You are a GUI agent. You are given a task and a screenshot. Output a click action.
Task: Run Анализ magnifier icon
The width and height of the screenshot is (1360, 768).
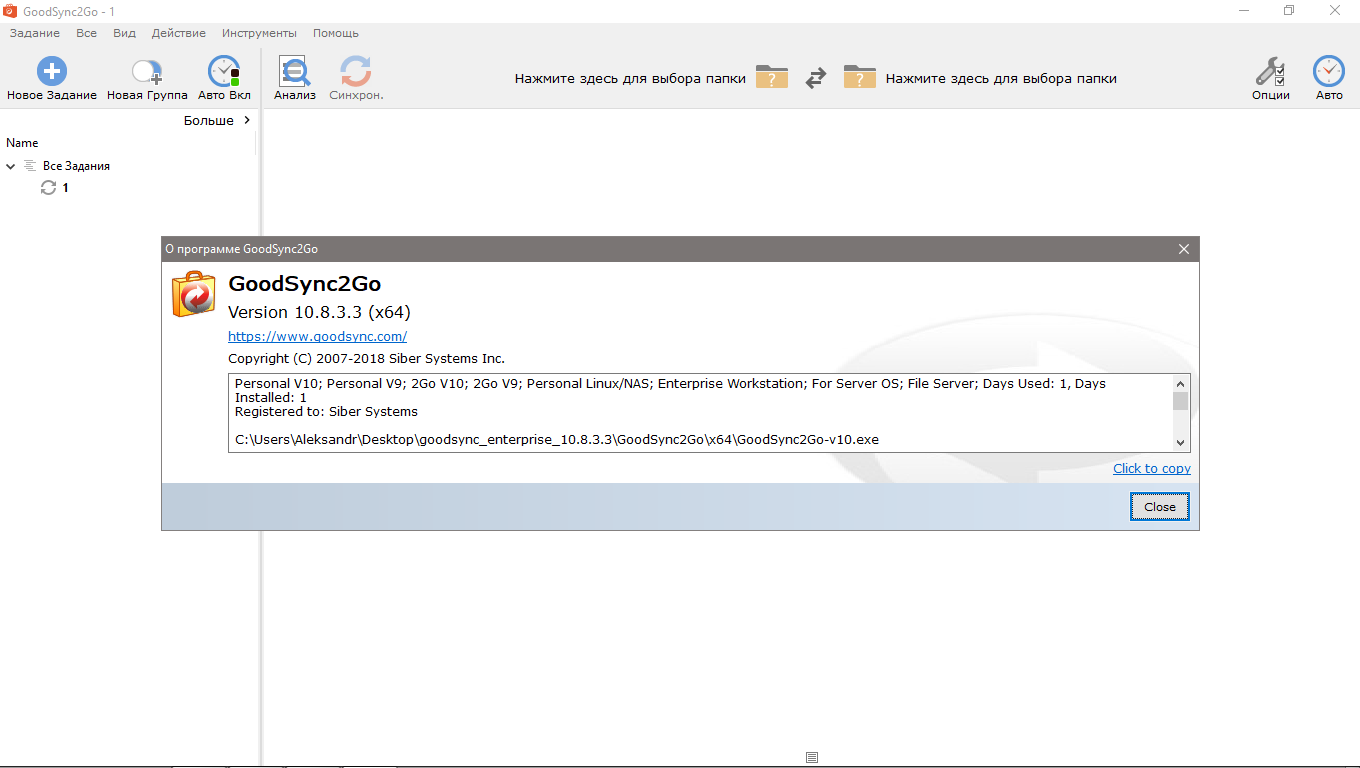[295, 72]
